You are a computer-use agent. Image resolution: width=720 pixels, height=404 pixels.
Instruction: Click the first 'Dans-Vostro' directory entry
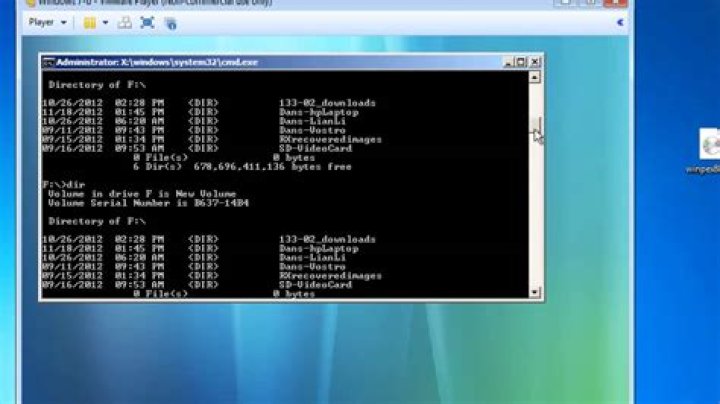click(312, 130)
